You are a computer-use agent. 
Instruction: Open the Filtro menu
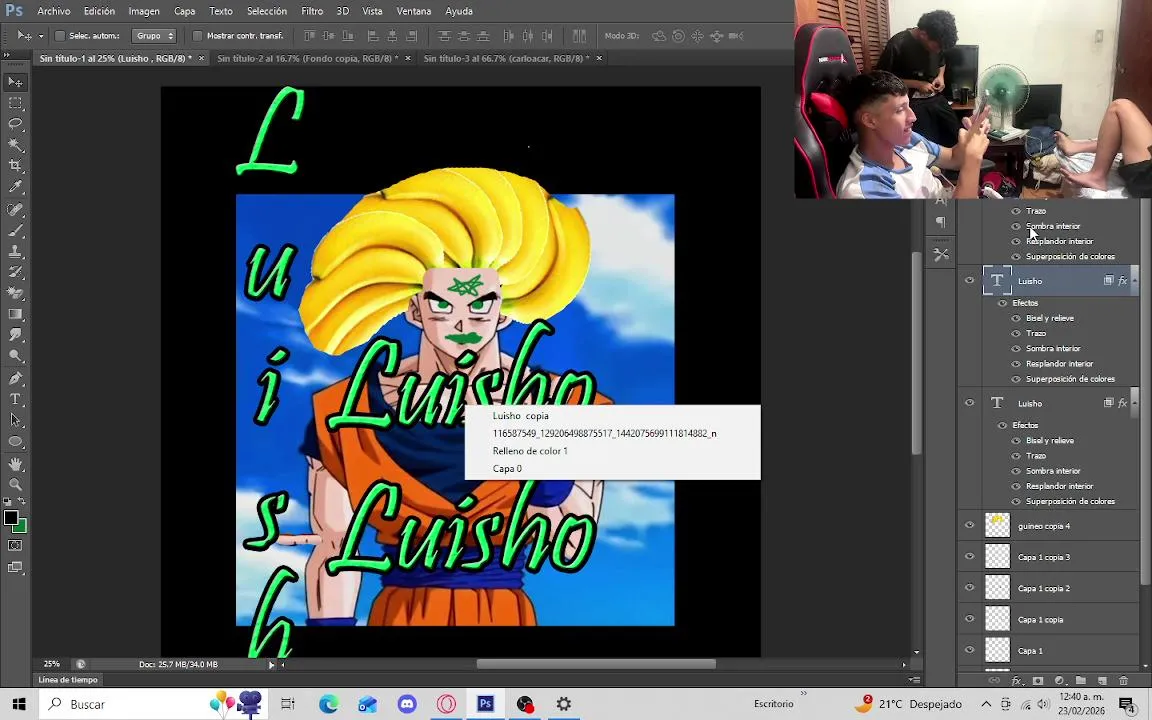(312, 11)
